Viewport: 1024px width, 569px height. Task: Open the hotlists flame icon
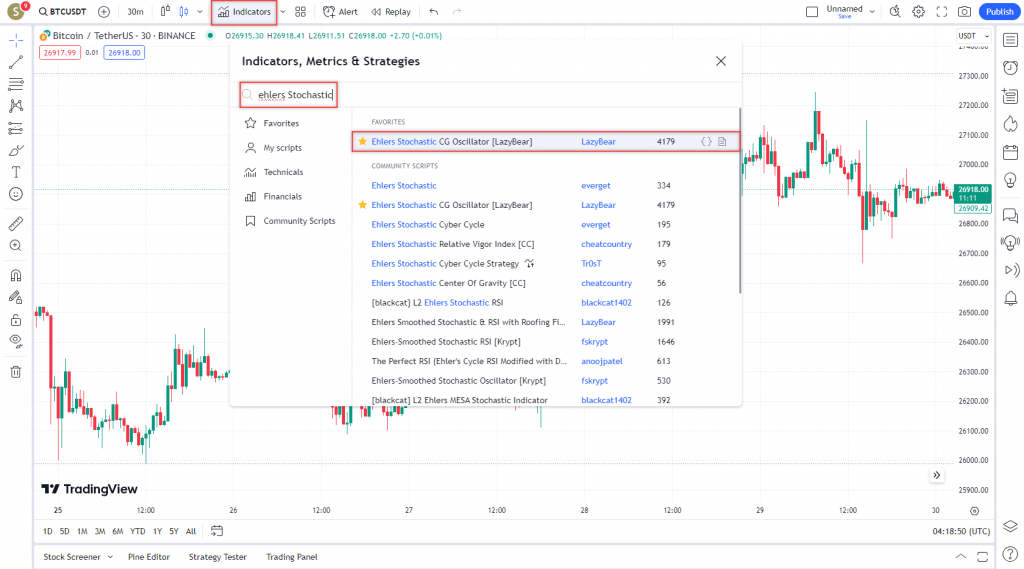(1010, 124)
